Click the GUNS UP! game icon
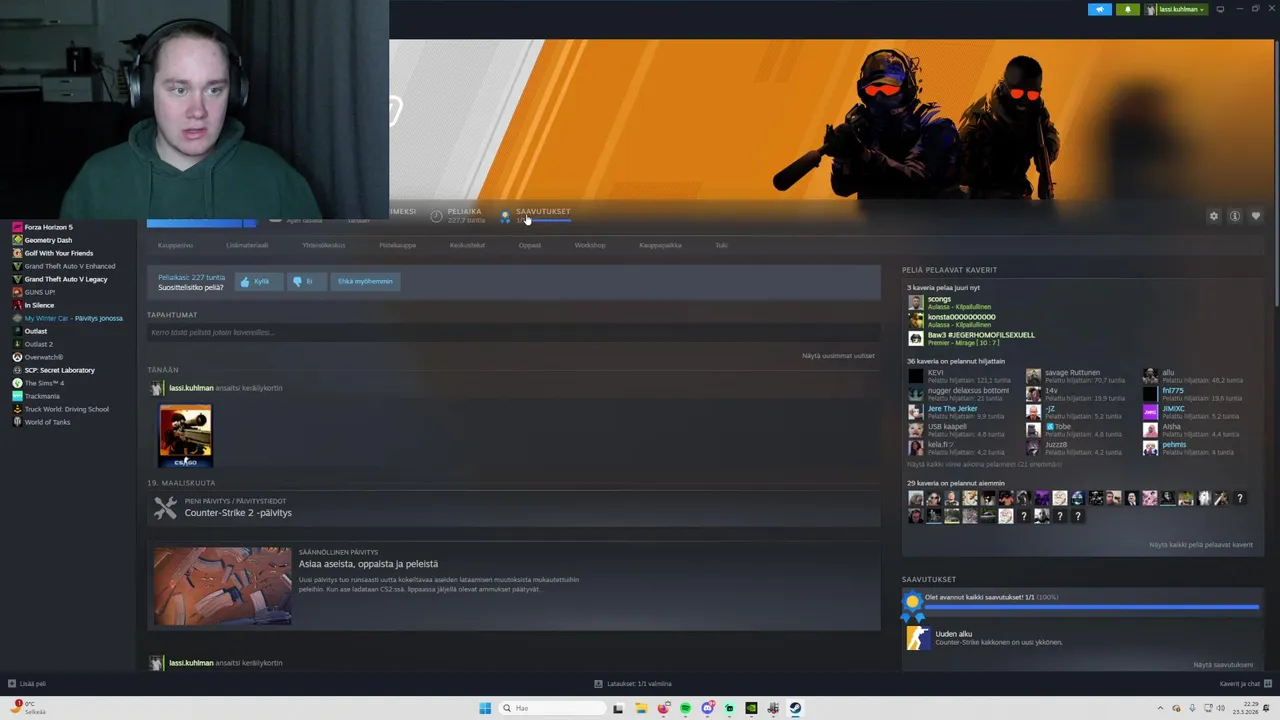 coord(17,292)
